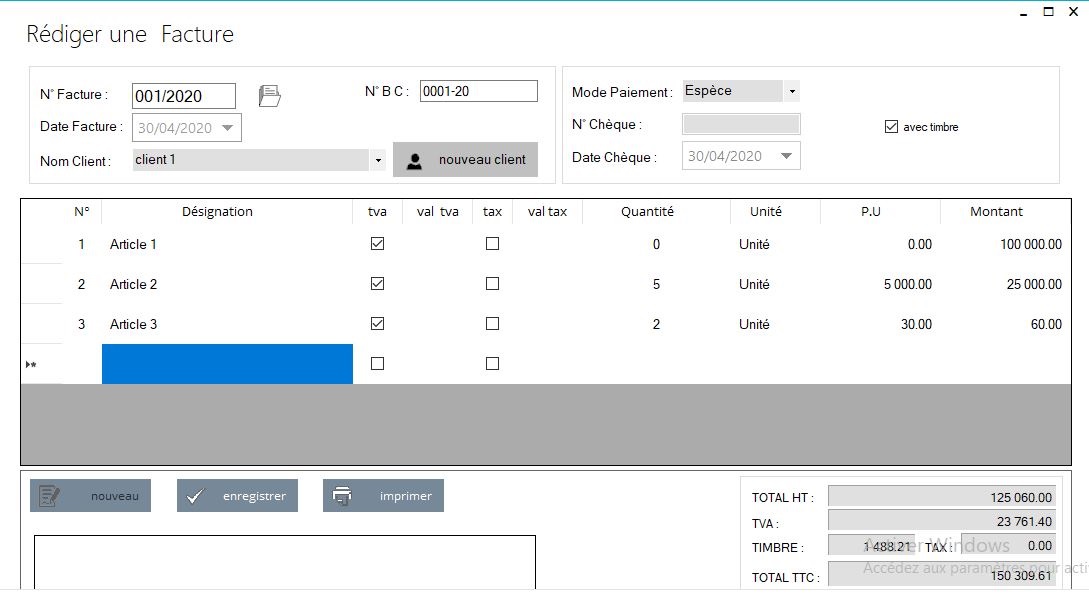The image size is (1089, 594).
Task: Open the Date Chèque date picker
Action: tap(786, 156)
